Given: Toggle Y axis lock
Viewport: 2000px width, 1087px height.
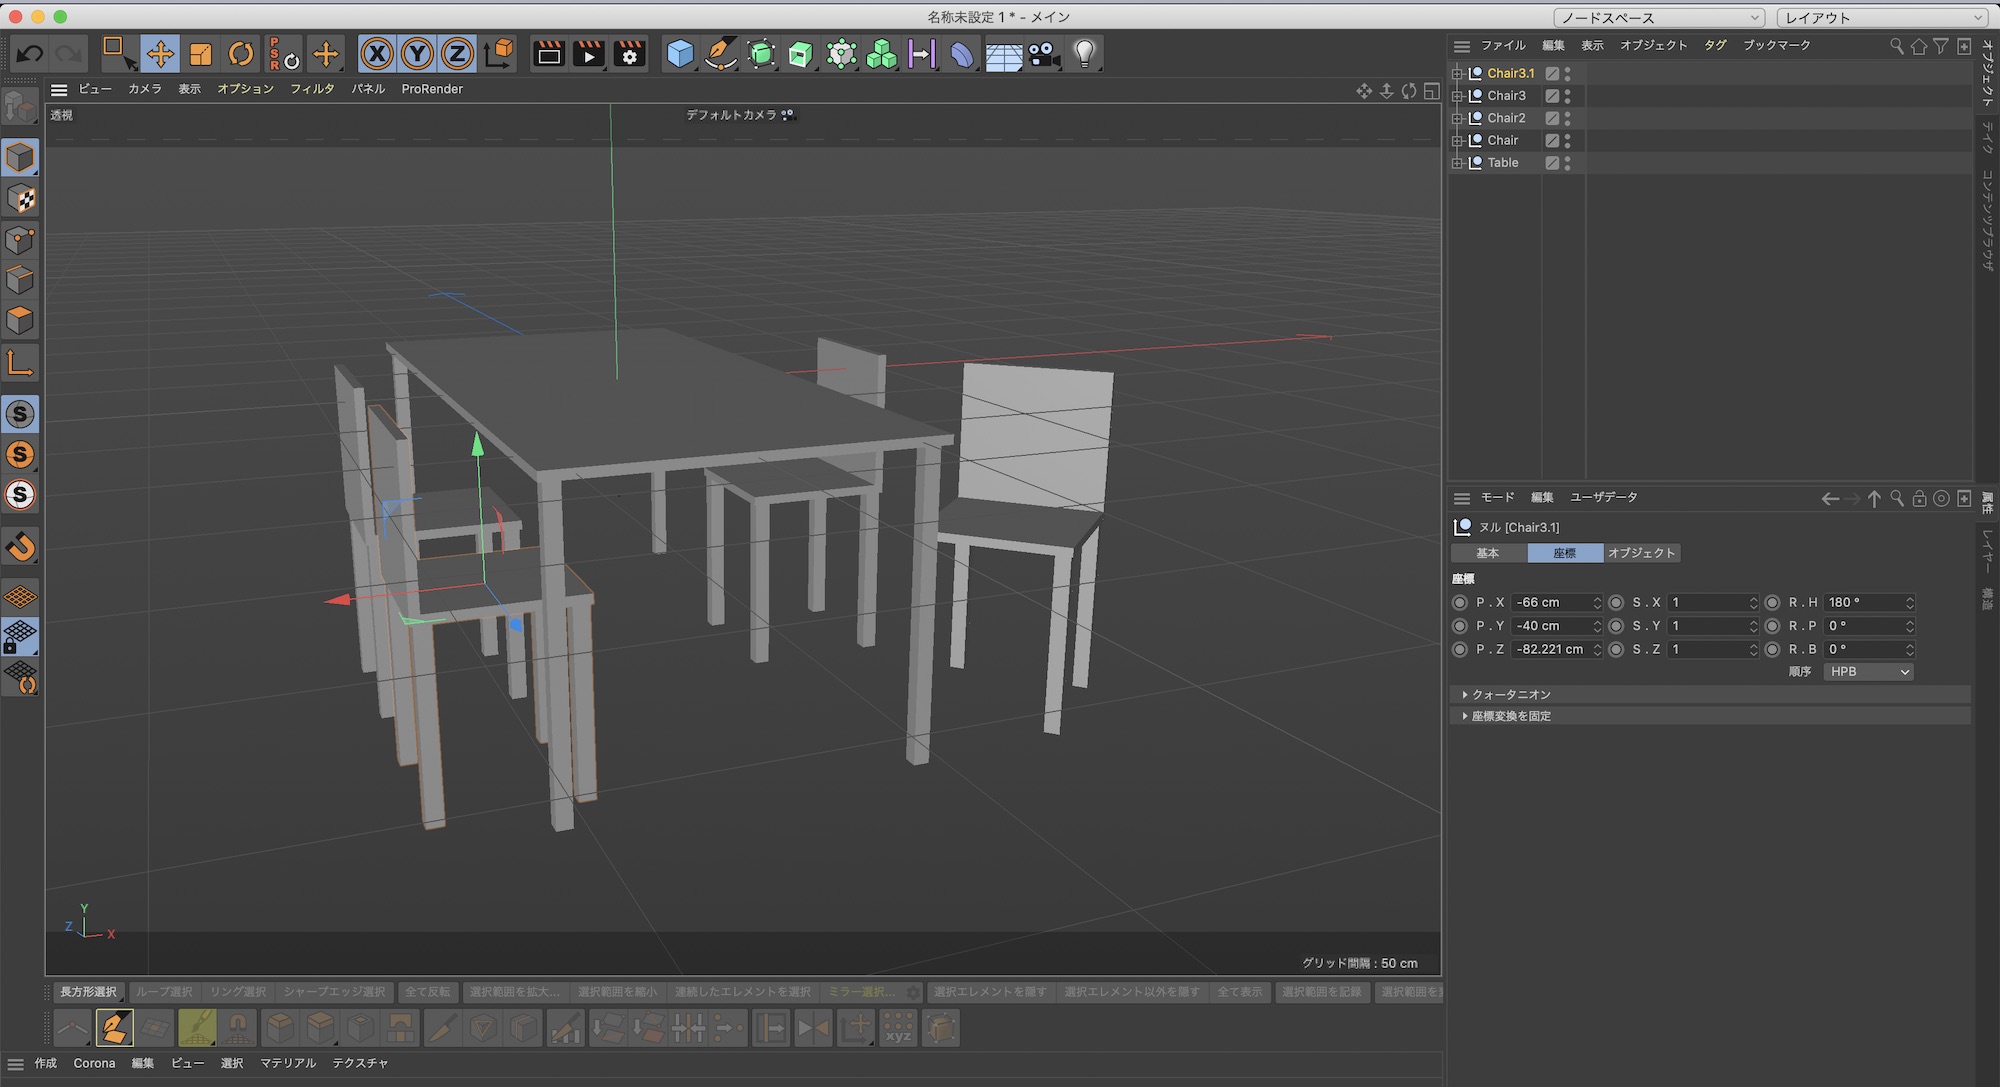Looking at the screenshot, I should [x=417, y=54].
